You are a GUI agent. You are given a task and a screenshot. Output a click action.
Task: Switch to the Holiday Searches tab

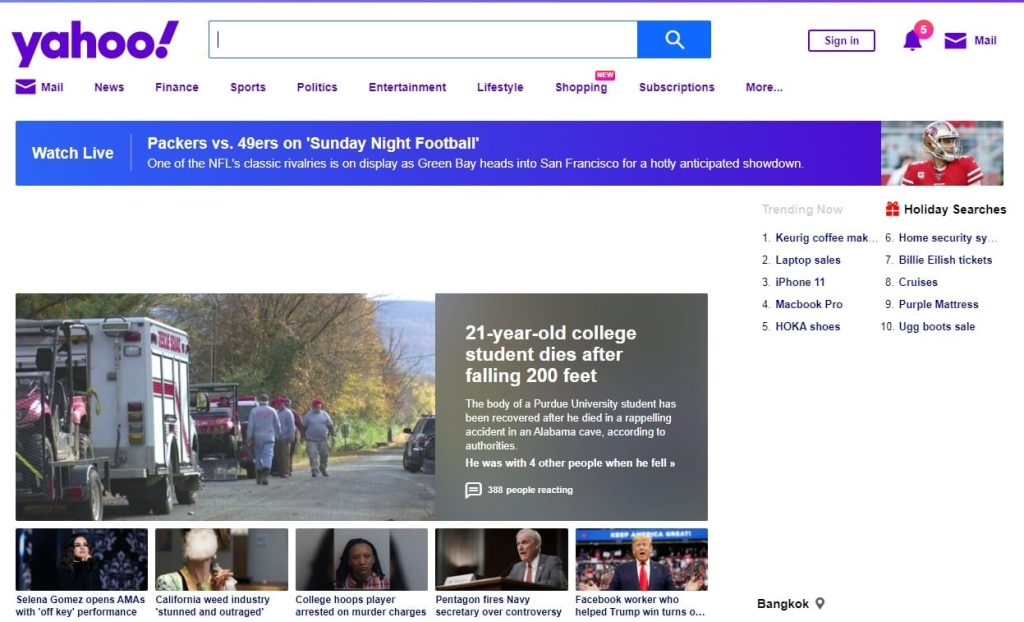click(955, 209)
